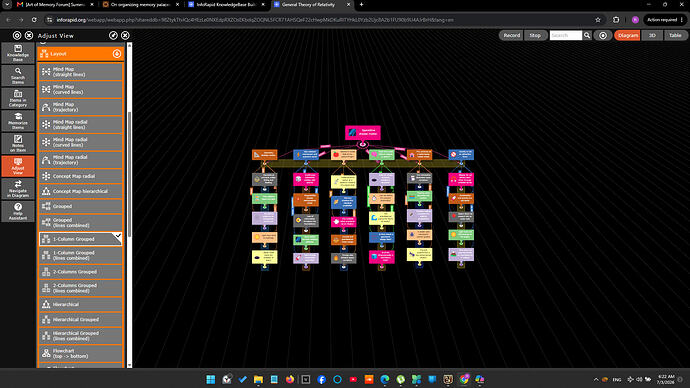Image resolution: width=690 pixels, height=388 pixels.
Task: Click the Stop button
Action: point(535,35)
